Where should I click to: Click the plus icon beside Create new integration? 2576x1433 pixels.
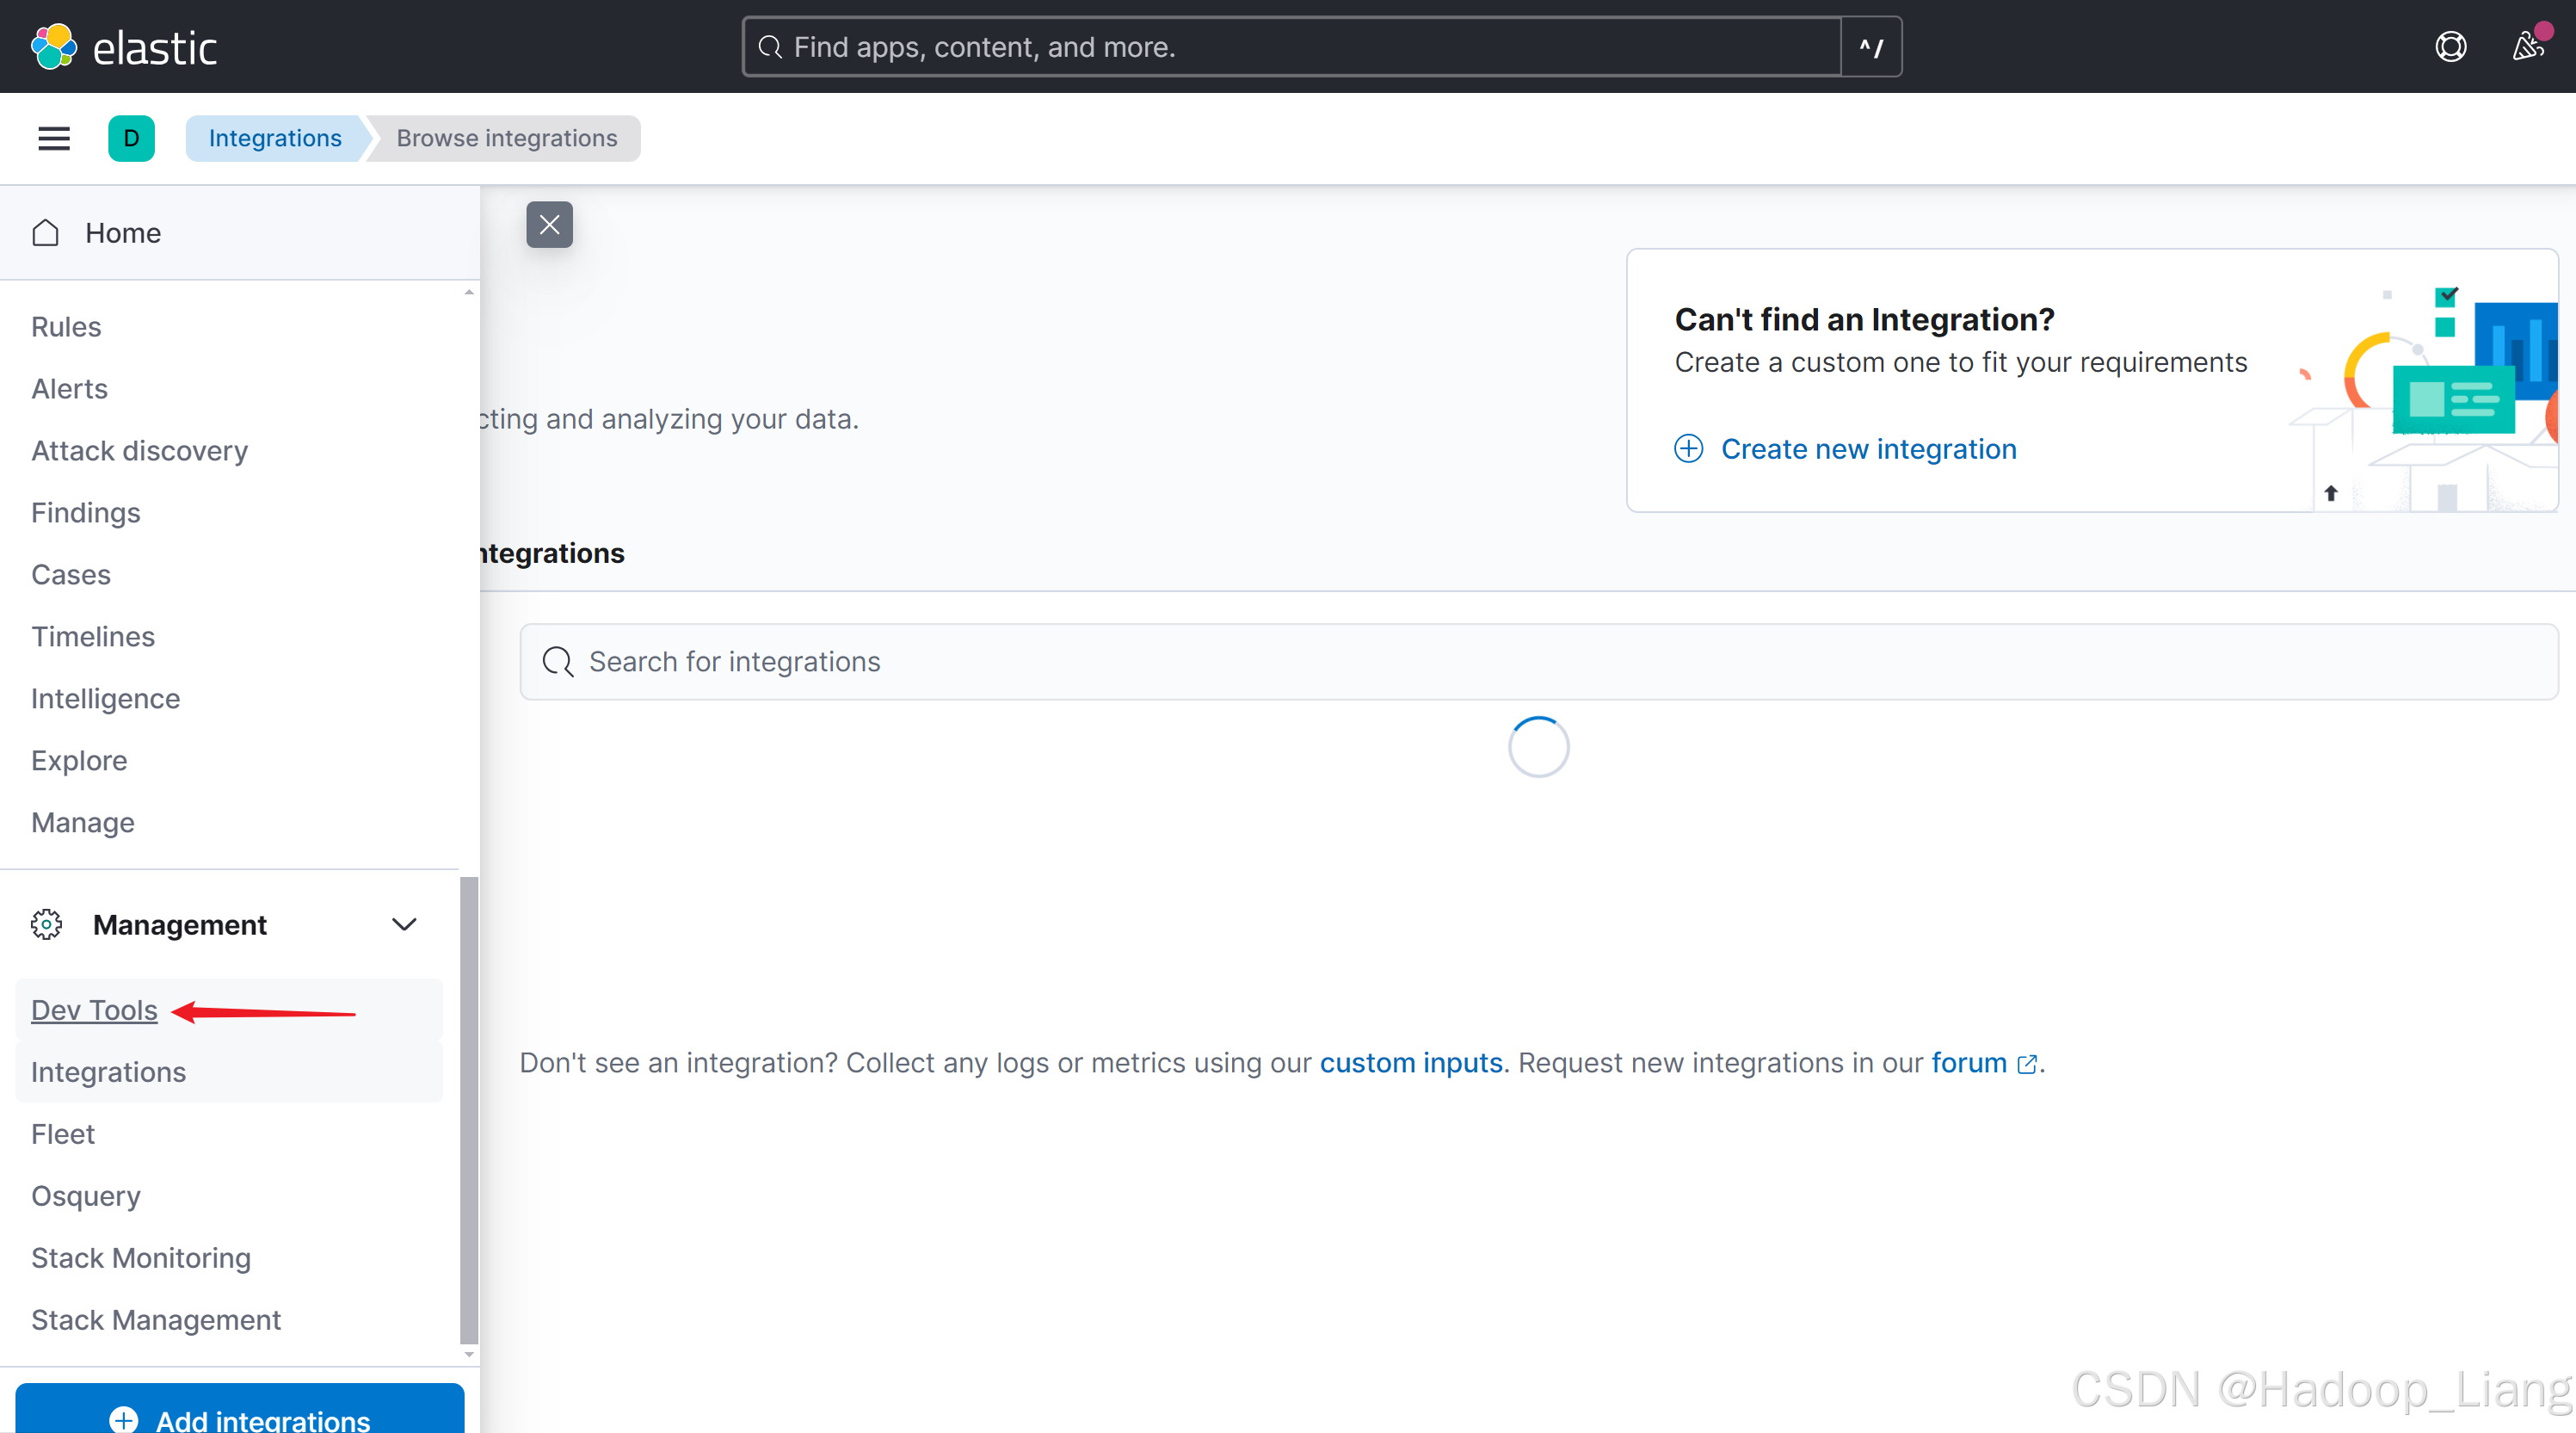pyautogui.click(x=1688, y=448)
